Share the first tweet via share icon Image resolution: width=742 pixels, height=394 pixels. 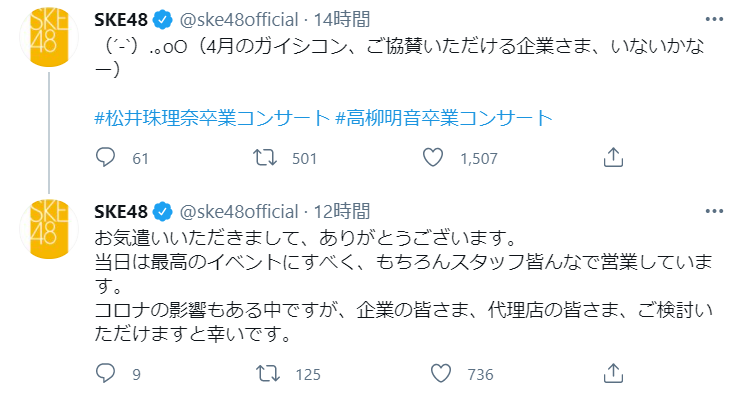[x=613, y=158]
